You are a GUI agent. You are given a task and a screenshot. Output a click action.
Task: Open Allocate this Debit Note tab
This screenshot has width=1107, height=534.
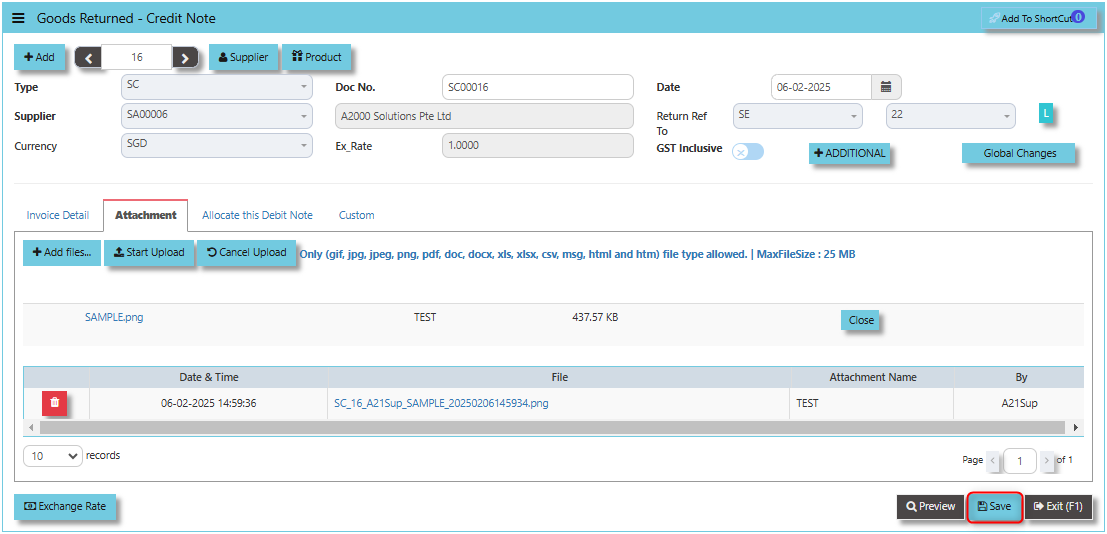[x=257, y=215]
